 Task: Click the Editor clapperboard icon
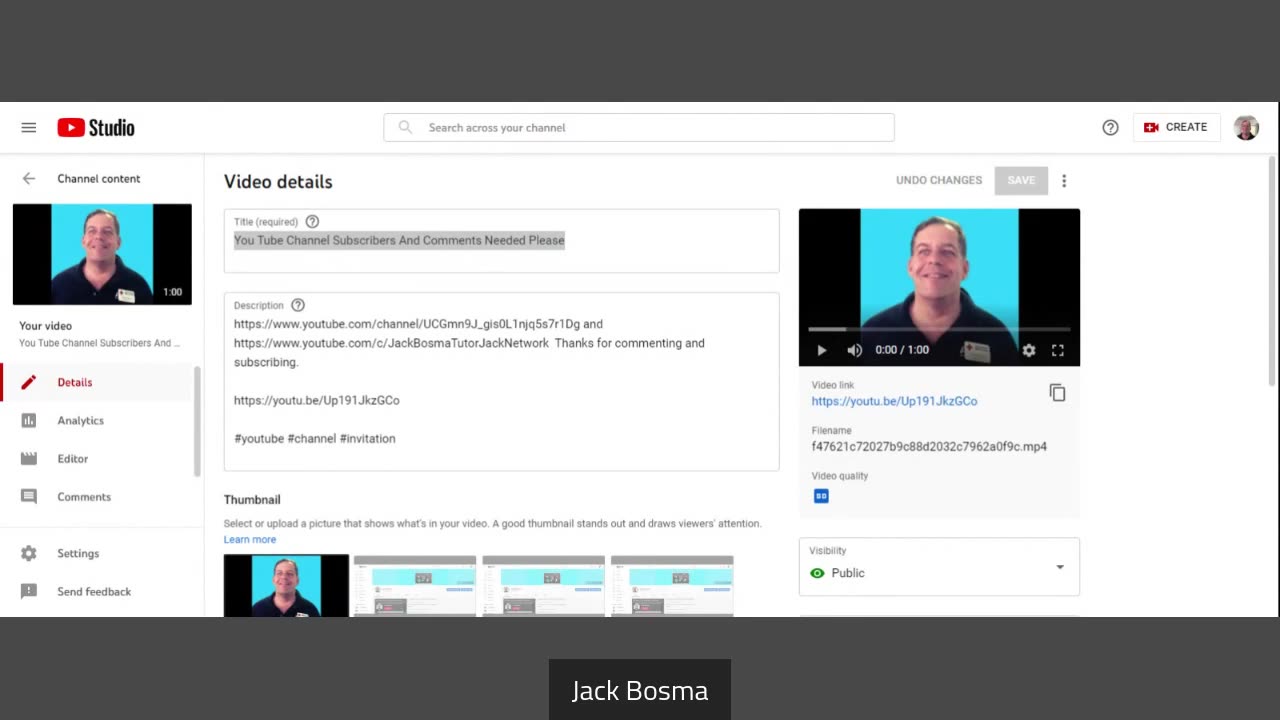coord(29,458)
